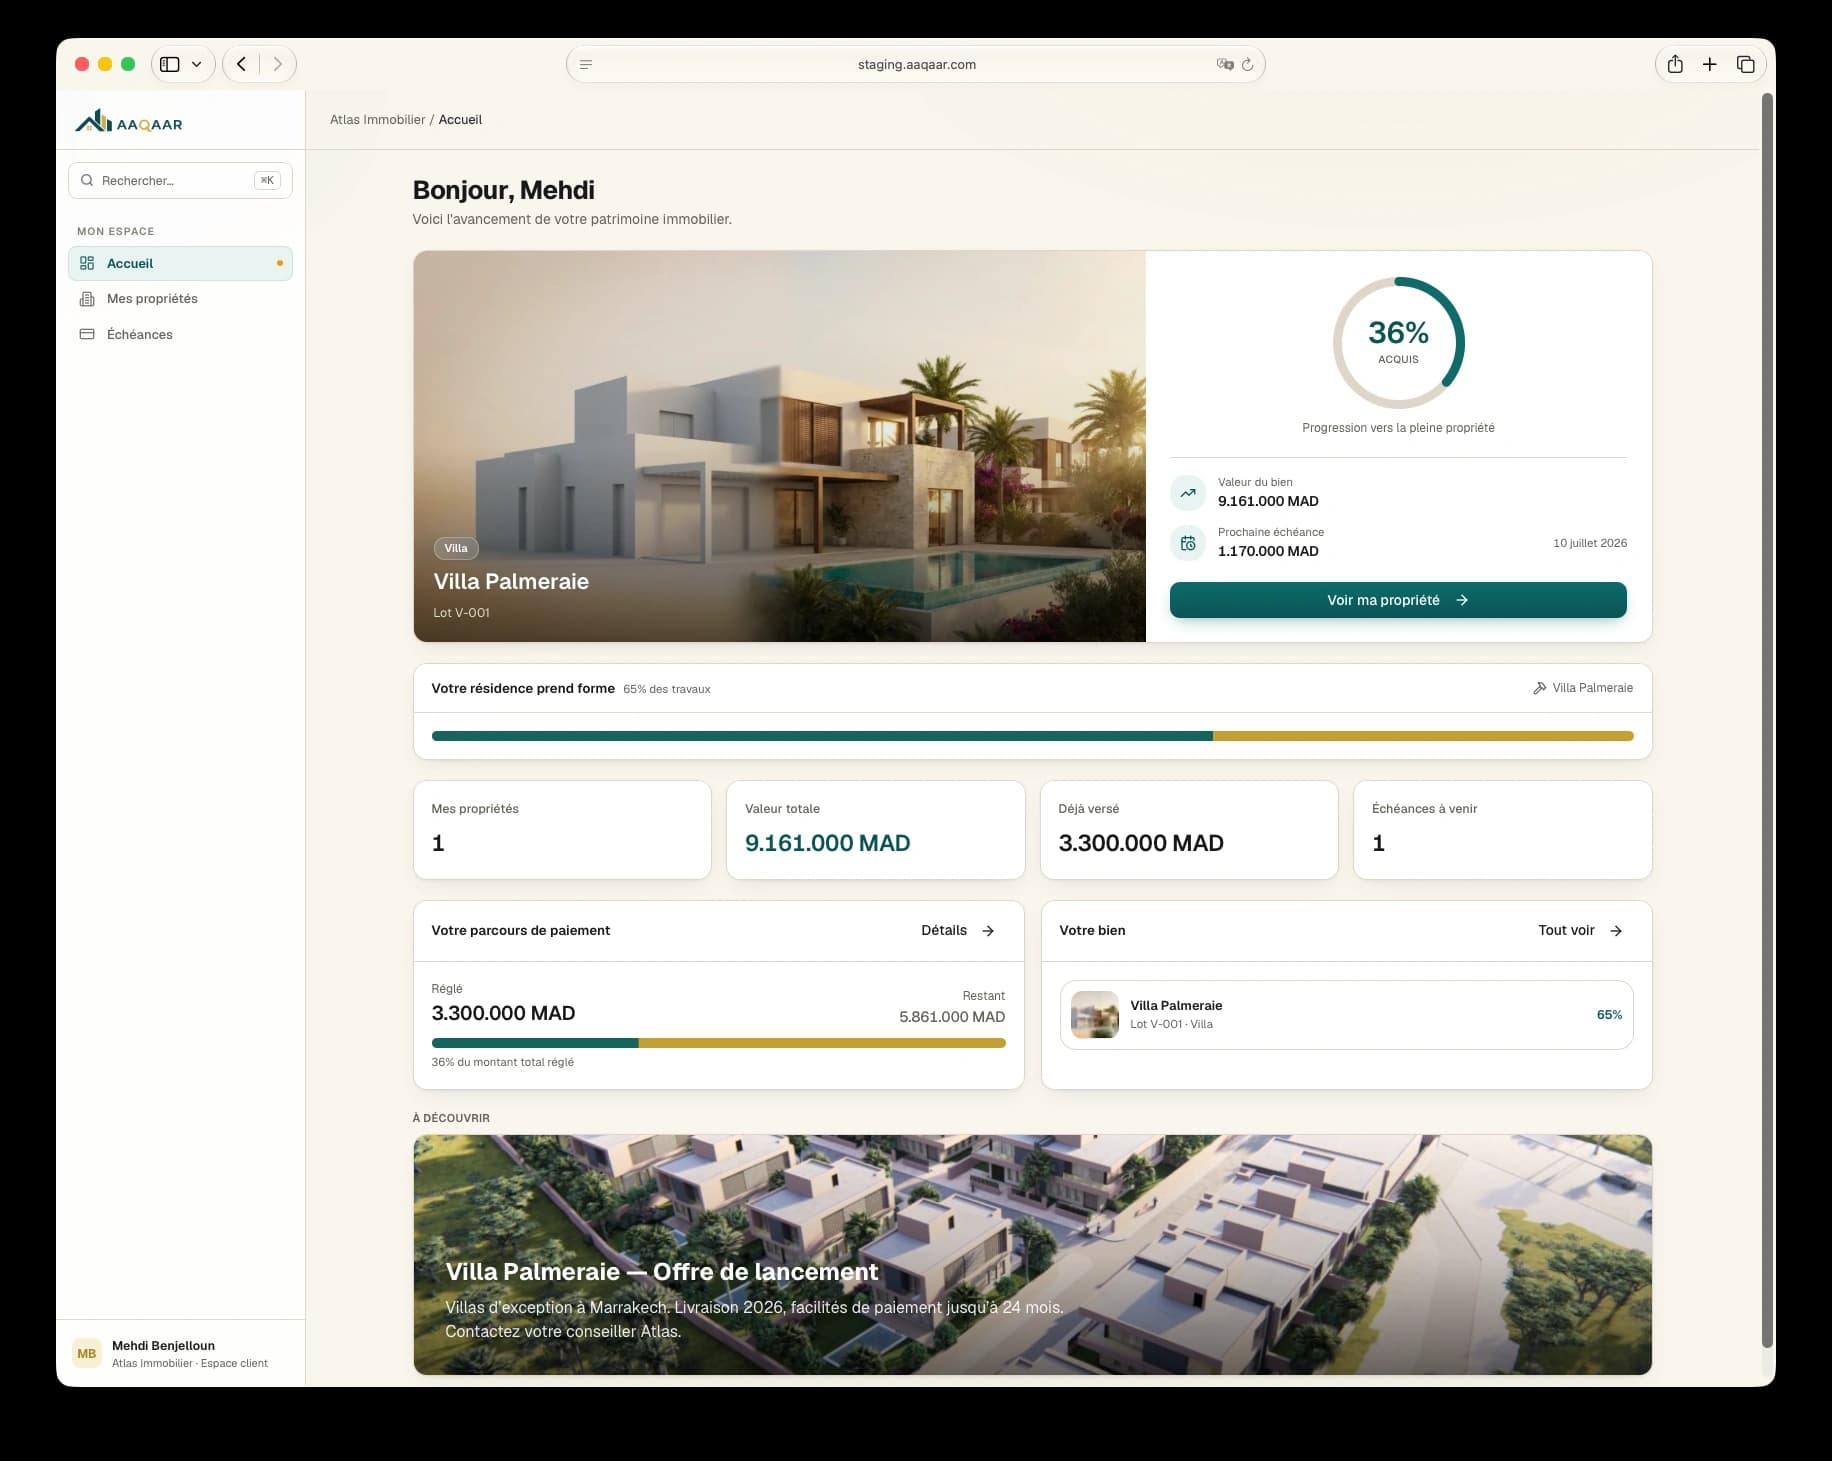Show tab overview icon
The height and width of the screenshot is (1461, 1832).
coord(1745,64)
